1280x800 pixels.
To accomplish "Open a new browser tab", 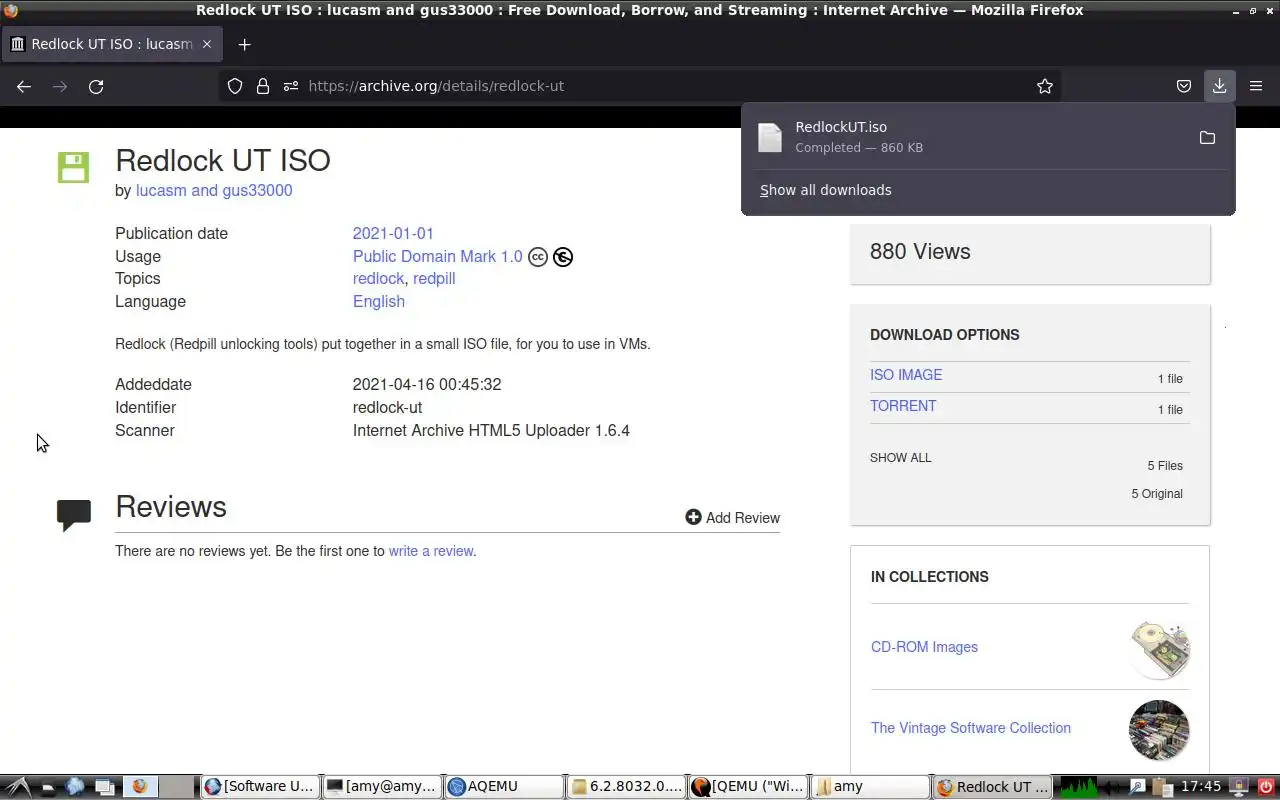I will click(244, 44).
